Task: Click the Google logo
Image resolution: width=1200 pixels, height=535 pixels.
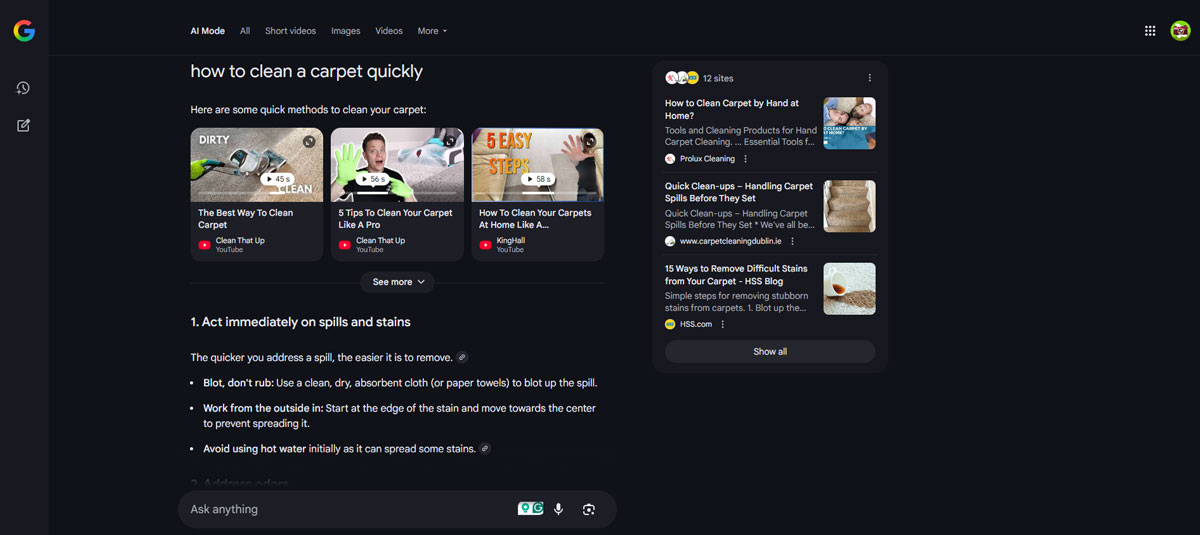Action: (24, 31)
